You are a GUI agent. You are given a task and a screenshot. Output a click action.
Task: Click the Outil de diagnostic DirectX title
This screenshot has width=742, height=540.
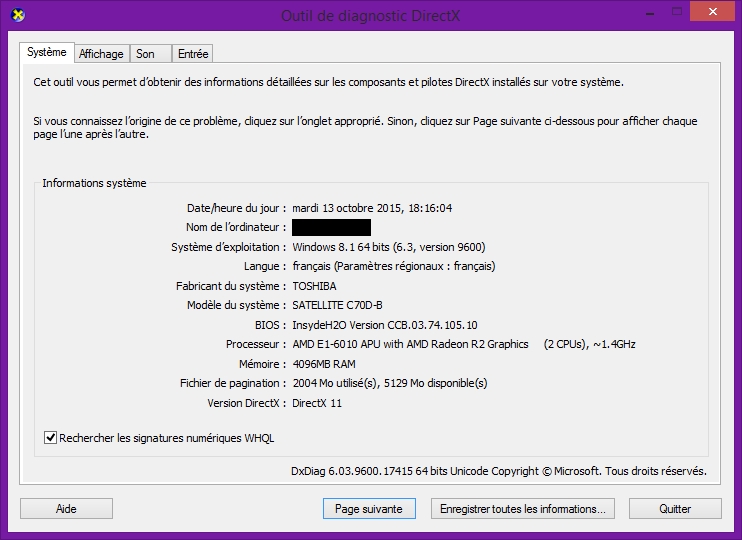(x=370, y=16)
